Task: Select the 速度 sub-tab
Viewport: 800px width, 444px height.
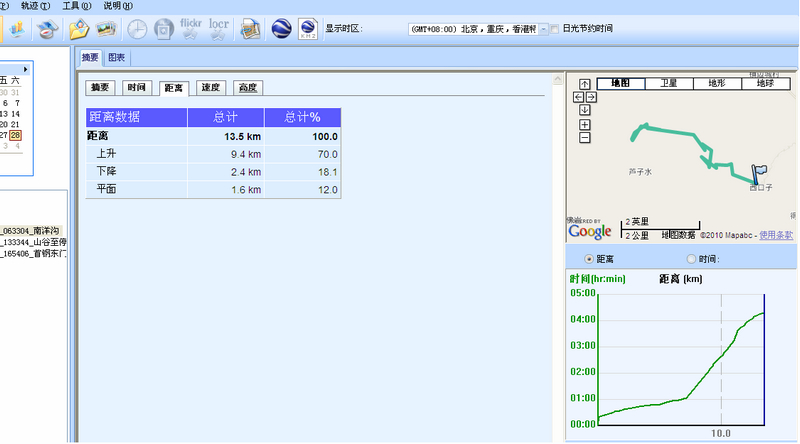Action: pyautogui.click(x=211, y=88)
